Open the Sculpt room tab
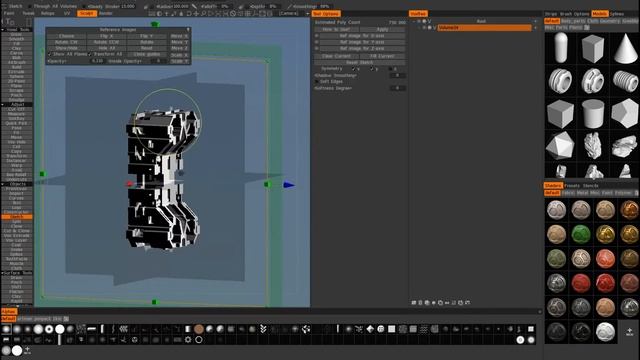 (87, 13)
